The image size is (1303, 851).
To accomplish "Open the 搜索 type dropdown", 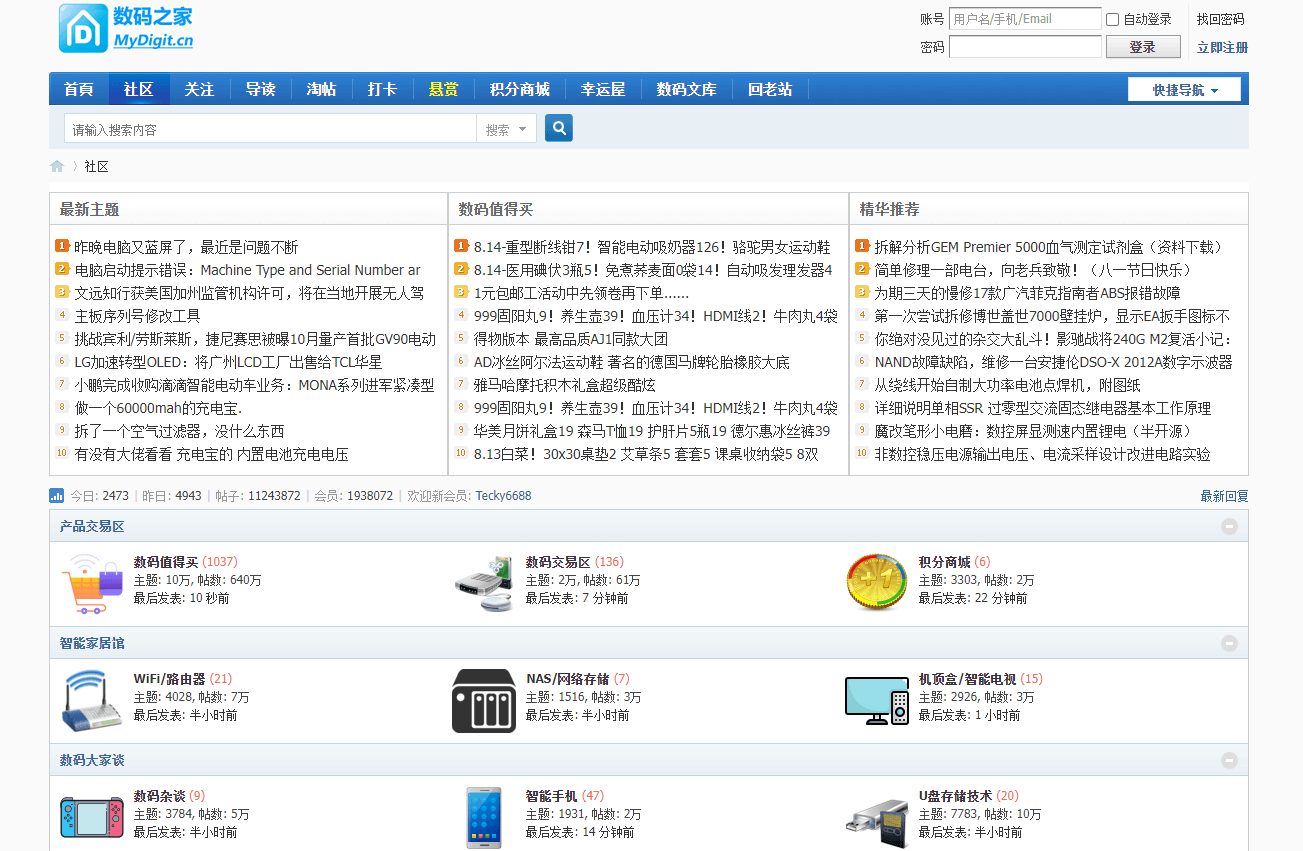I will click(x=506, y=129).
